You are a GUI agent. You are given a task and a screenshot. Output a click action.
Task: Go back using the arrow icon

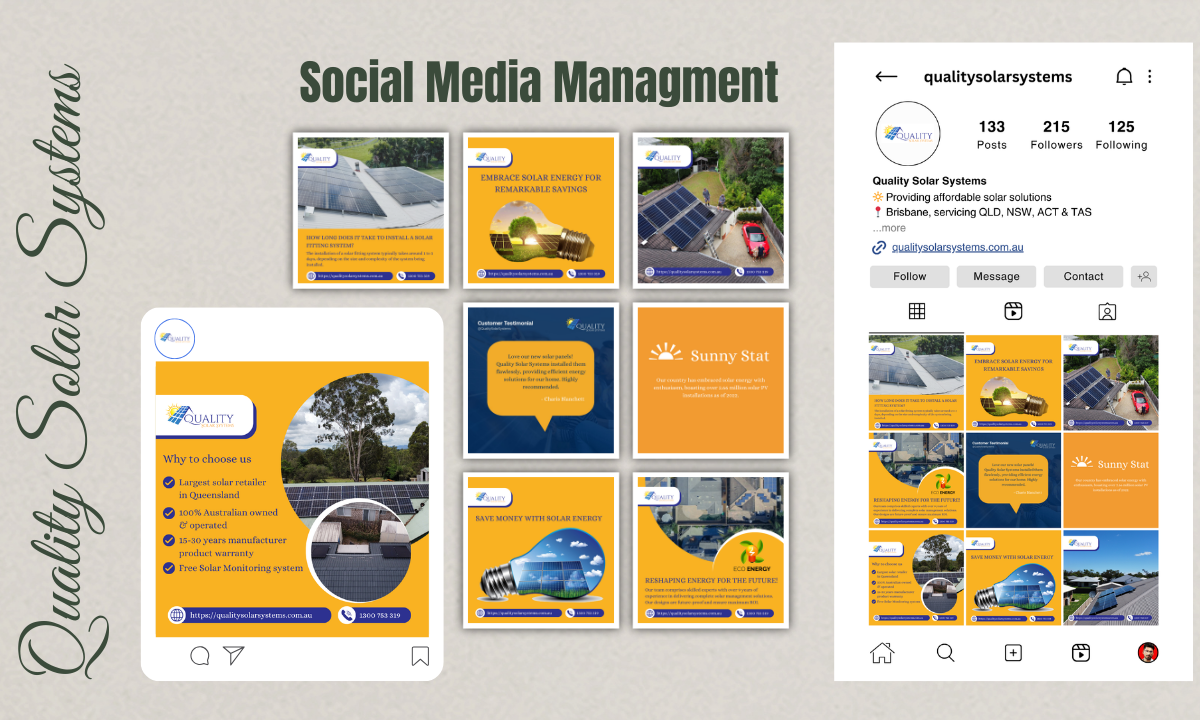pyautogui.click(x=886, y=76)
